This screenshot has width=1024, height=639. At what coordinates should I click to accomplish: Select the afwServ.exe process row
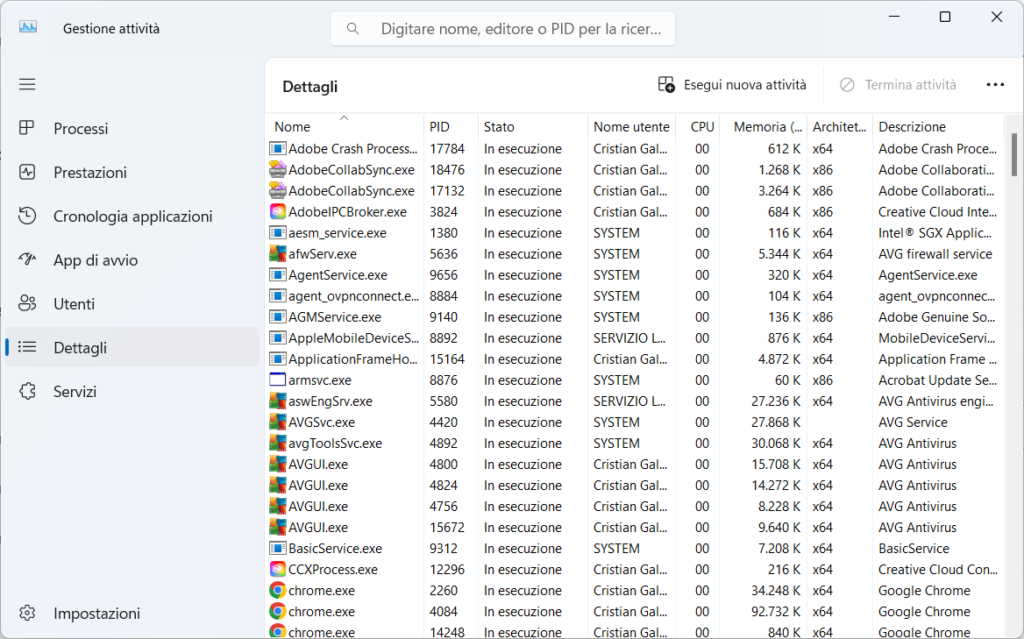(x=322, y=254)
